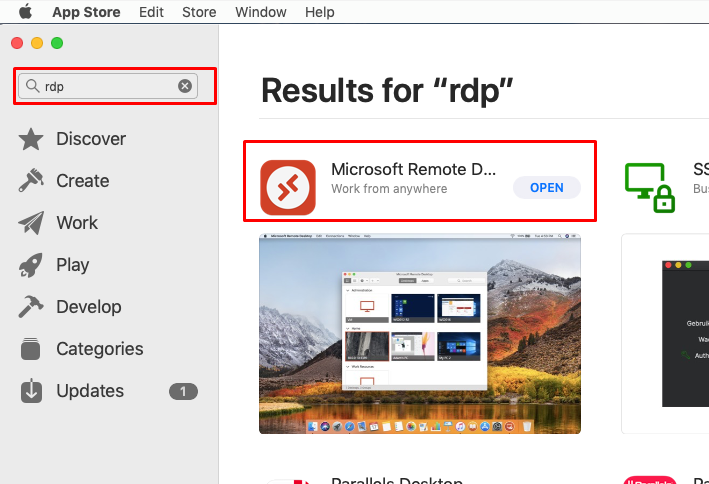Open the Help menu
The width and height of the screenshot is (709, 484).
[x=320, y=12]
